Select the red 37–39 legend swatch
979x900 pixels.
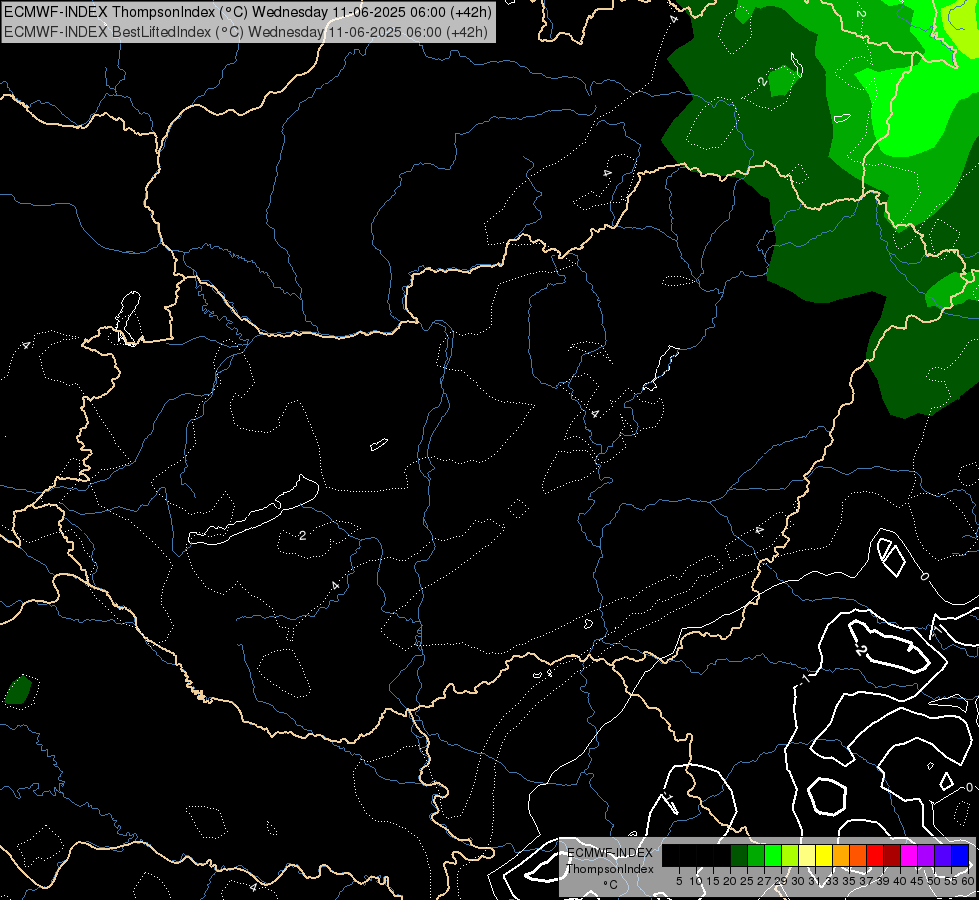pos(875,855)
